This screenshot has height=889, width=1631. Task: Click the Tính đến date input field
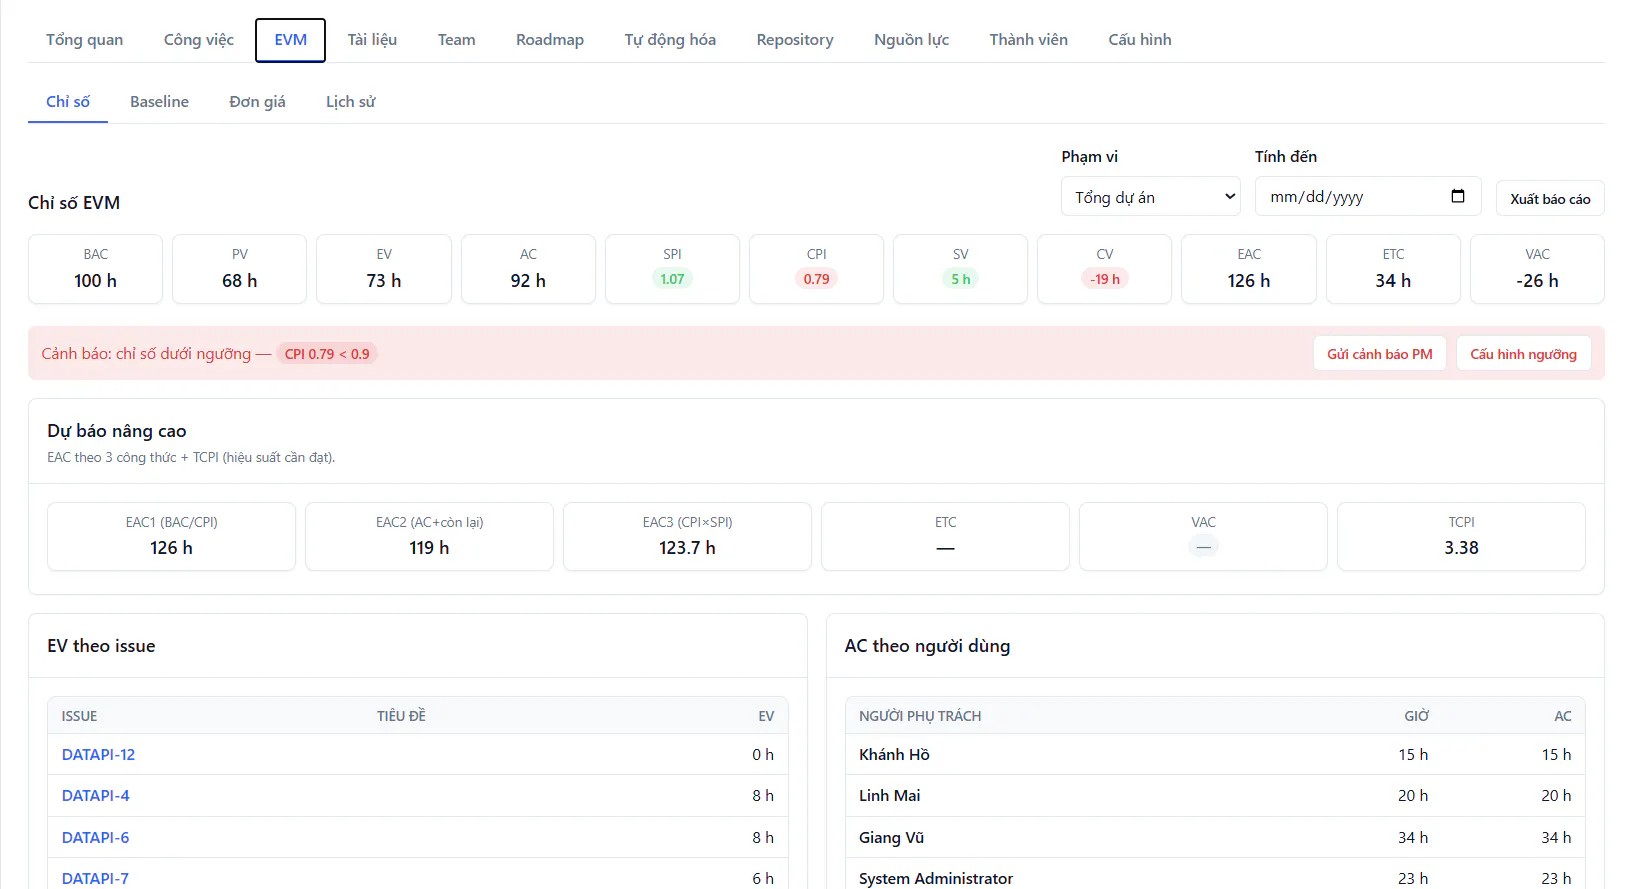[x=1368, y=197]
